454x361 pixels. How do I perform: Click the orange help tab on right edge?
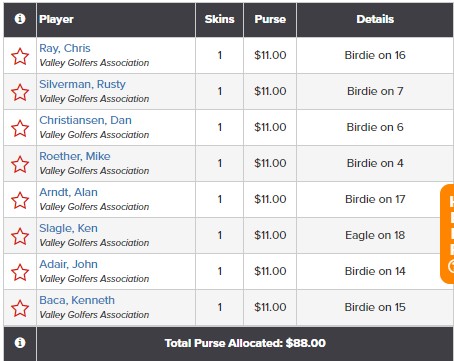click(447, 234)
